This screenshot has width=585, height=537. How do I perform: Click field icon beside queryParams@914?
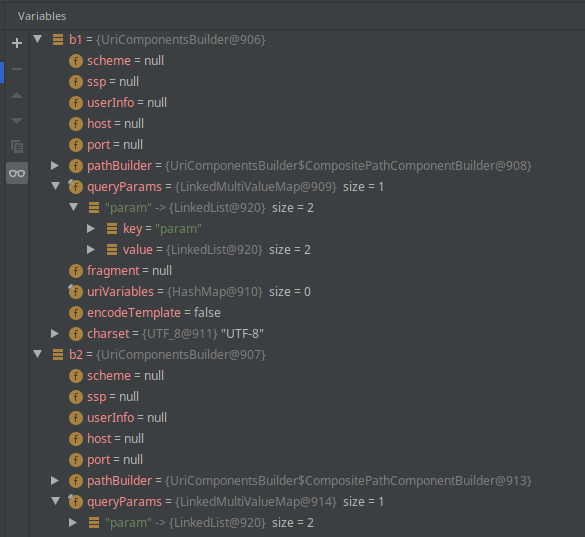pyautogui.click(x=76, y=502)
